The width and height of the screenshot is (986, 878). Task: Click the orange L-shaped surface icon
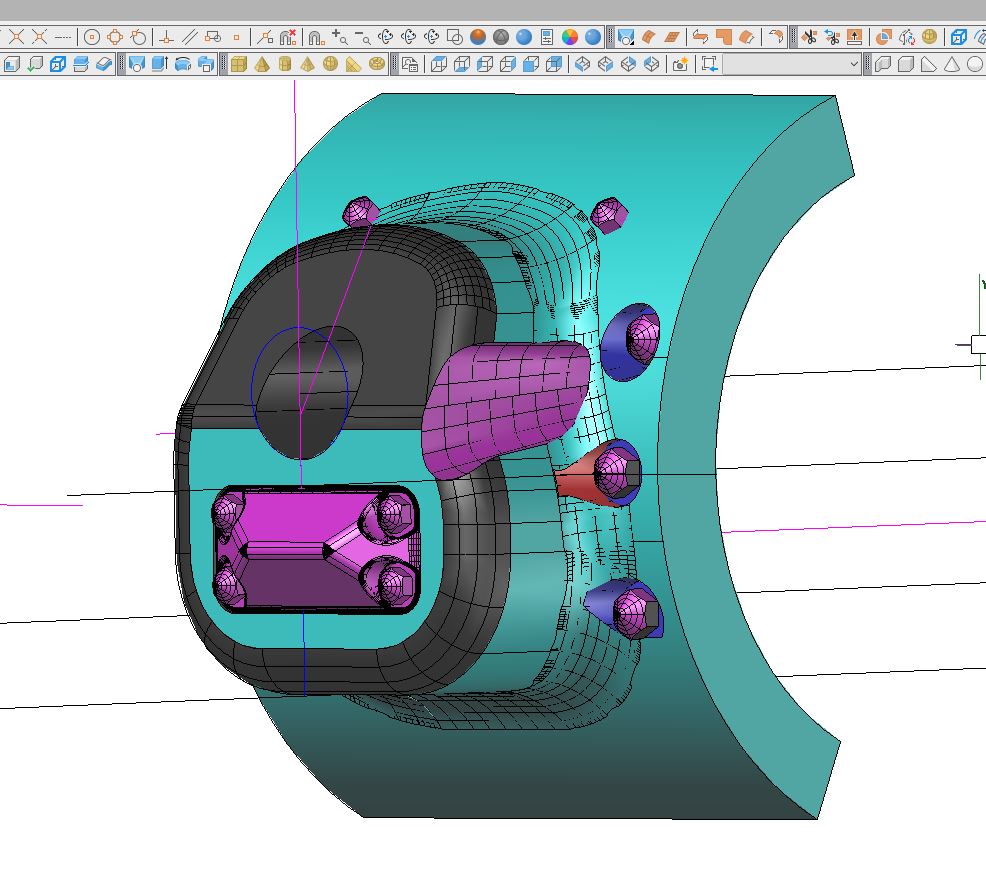pos(723,38)
